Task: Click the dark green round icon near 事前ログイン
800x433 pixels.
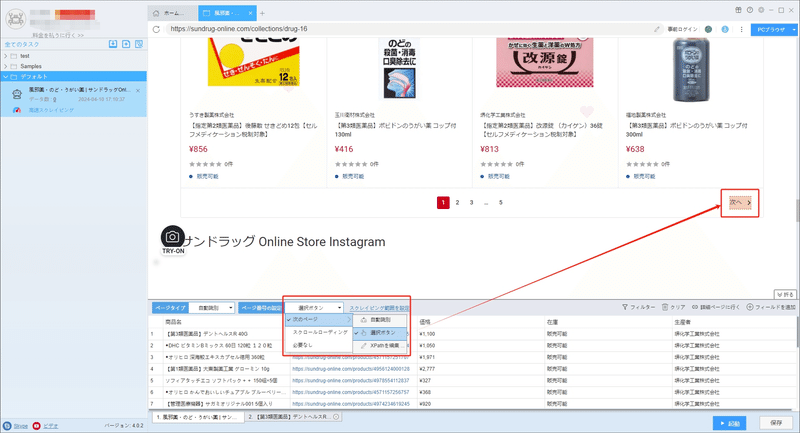Action: tap(708, 29)
